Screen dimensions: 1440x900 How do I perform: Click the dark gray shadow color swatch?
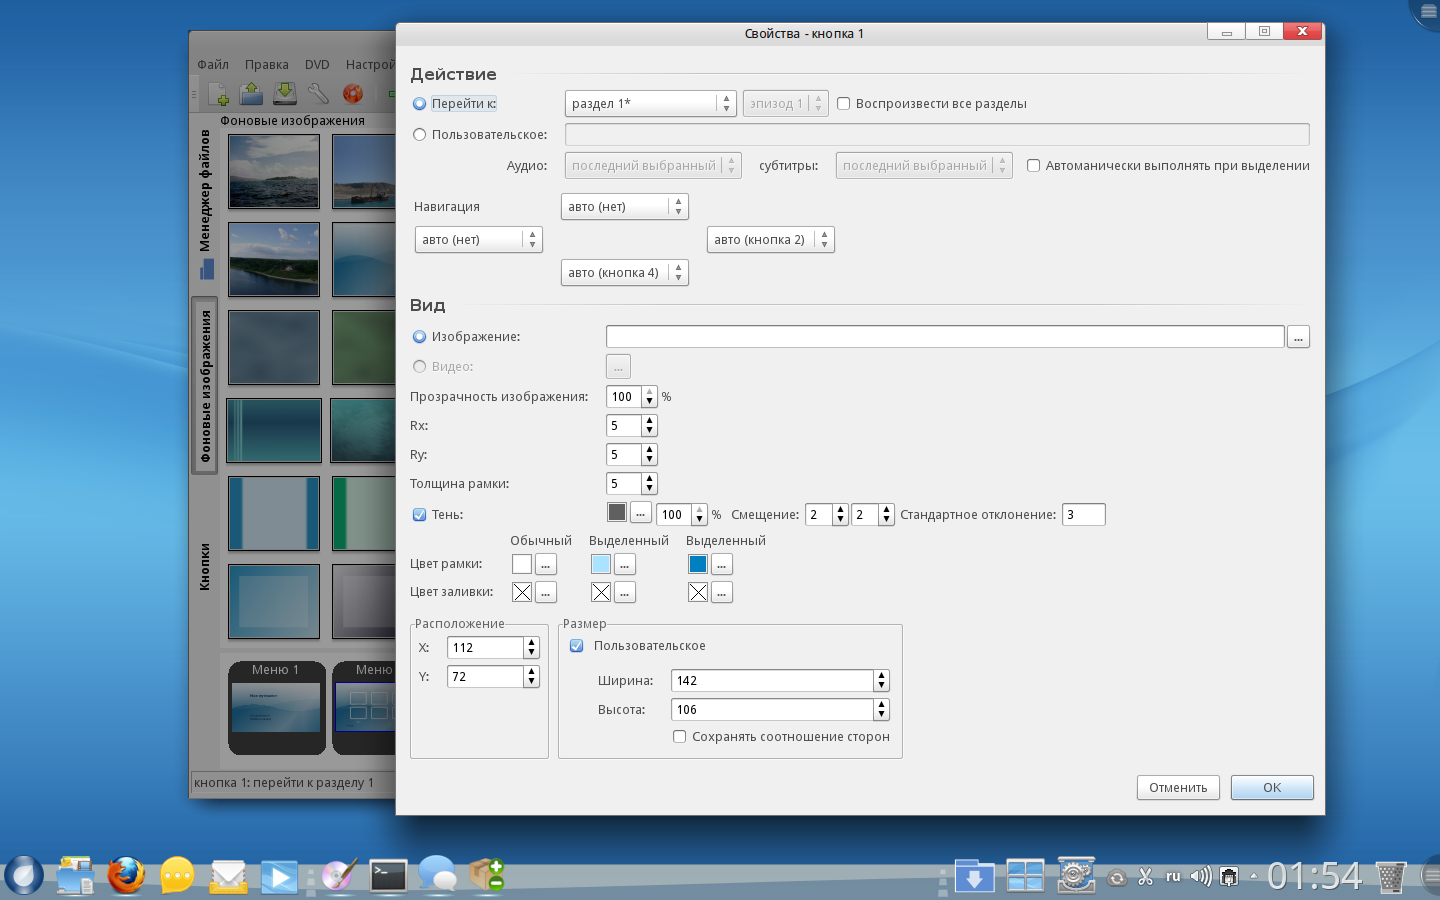617,513
